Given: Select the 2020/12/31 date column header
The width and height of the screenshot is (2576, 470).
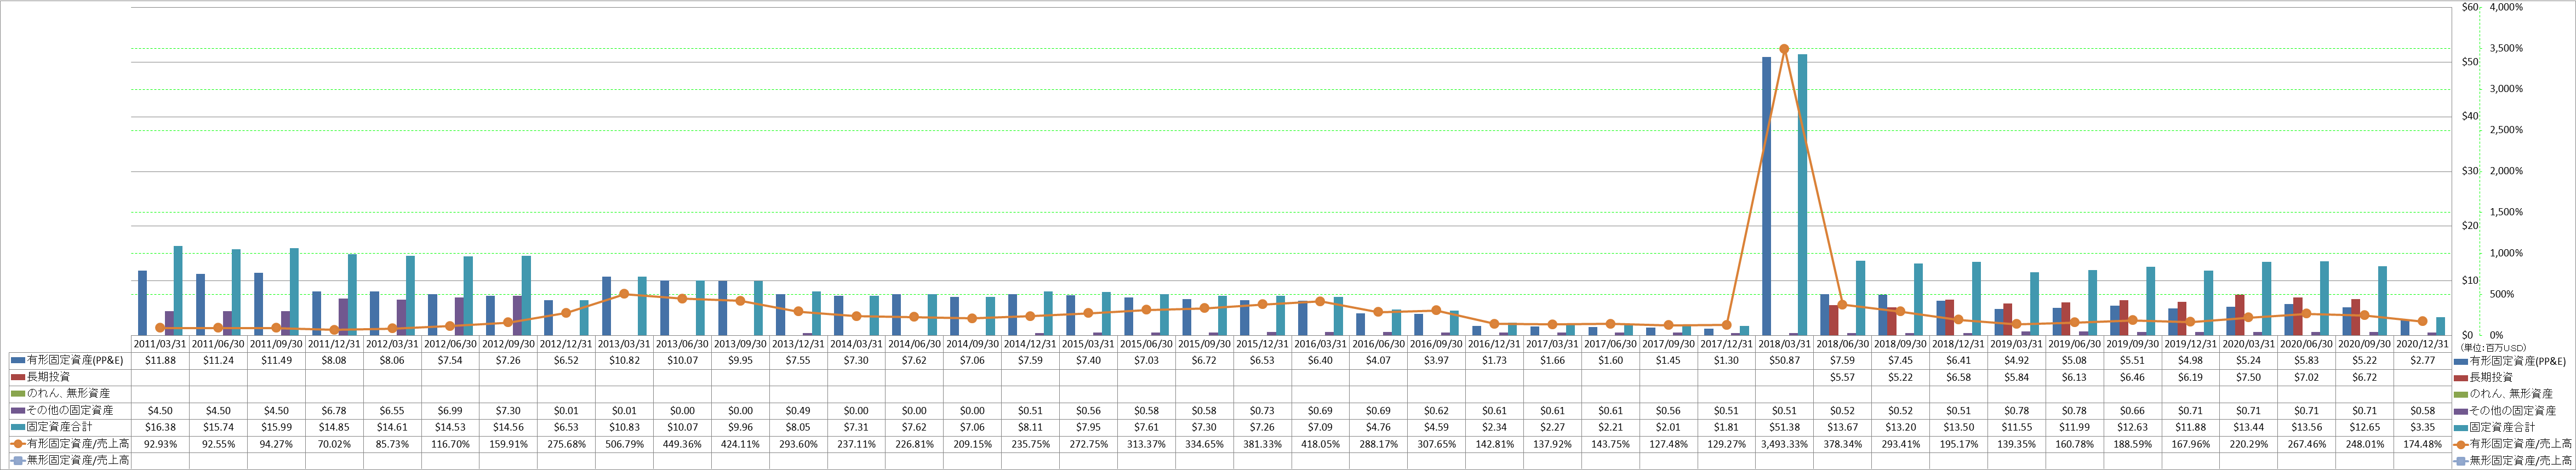Looking at the screenshot, I should click(x=2422, y=344).
